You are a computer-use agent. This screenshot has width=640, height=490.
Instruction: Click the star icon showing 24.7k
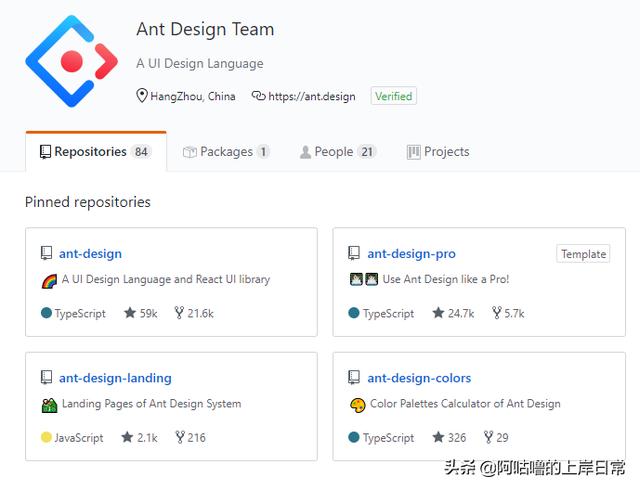click(438, 313)
